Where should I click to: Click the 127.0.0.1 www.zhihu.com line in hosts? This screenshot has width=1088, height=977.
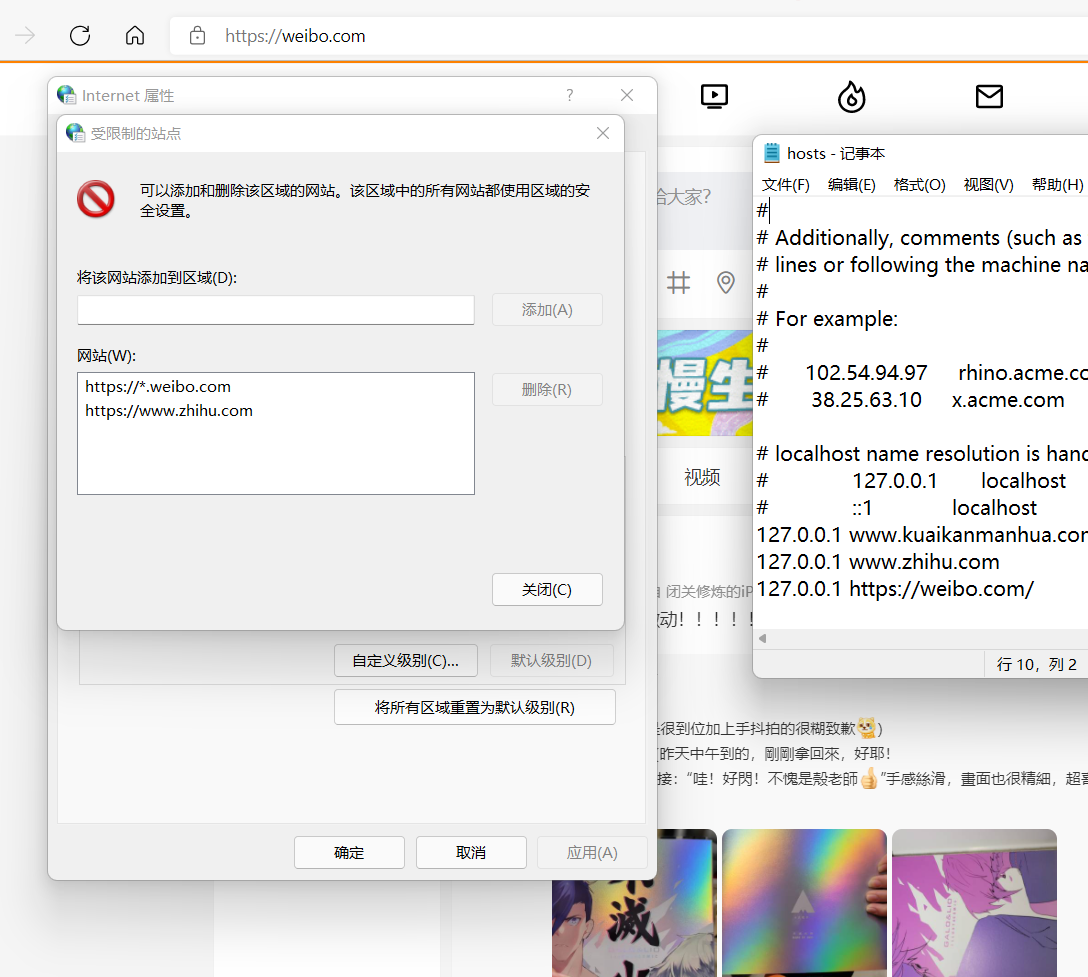pos(878,562)
